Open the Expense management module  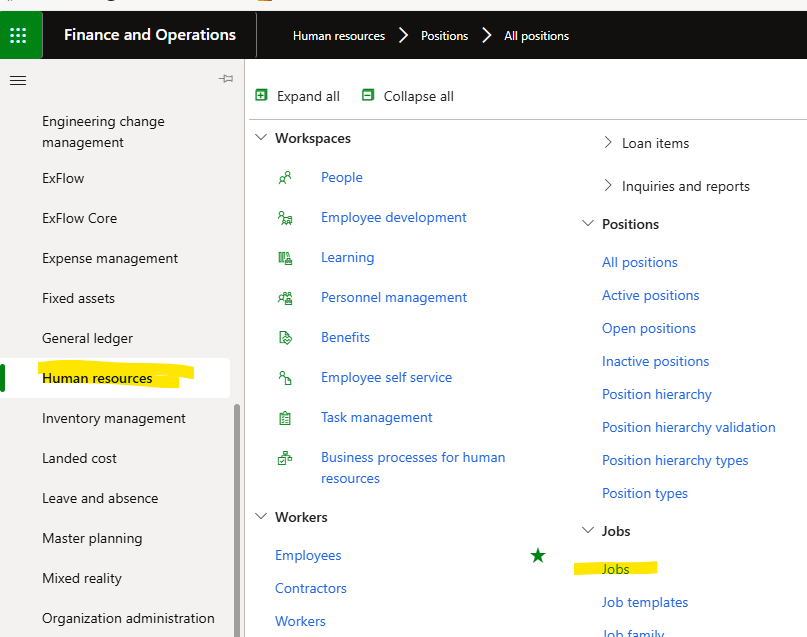pos(110,258)
